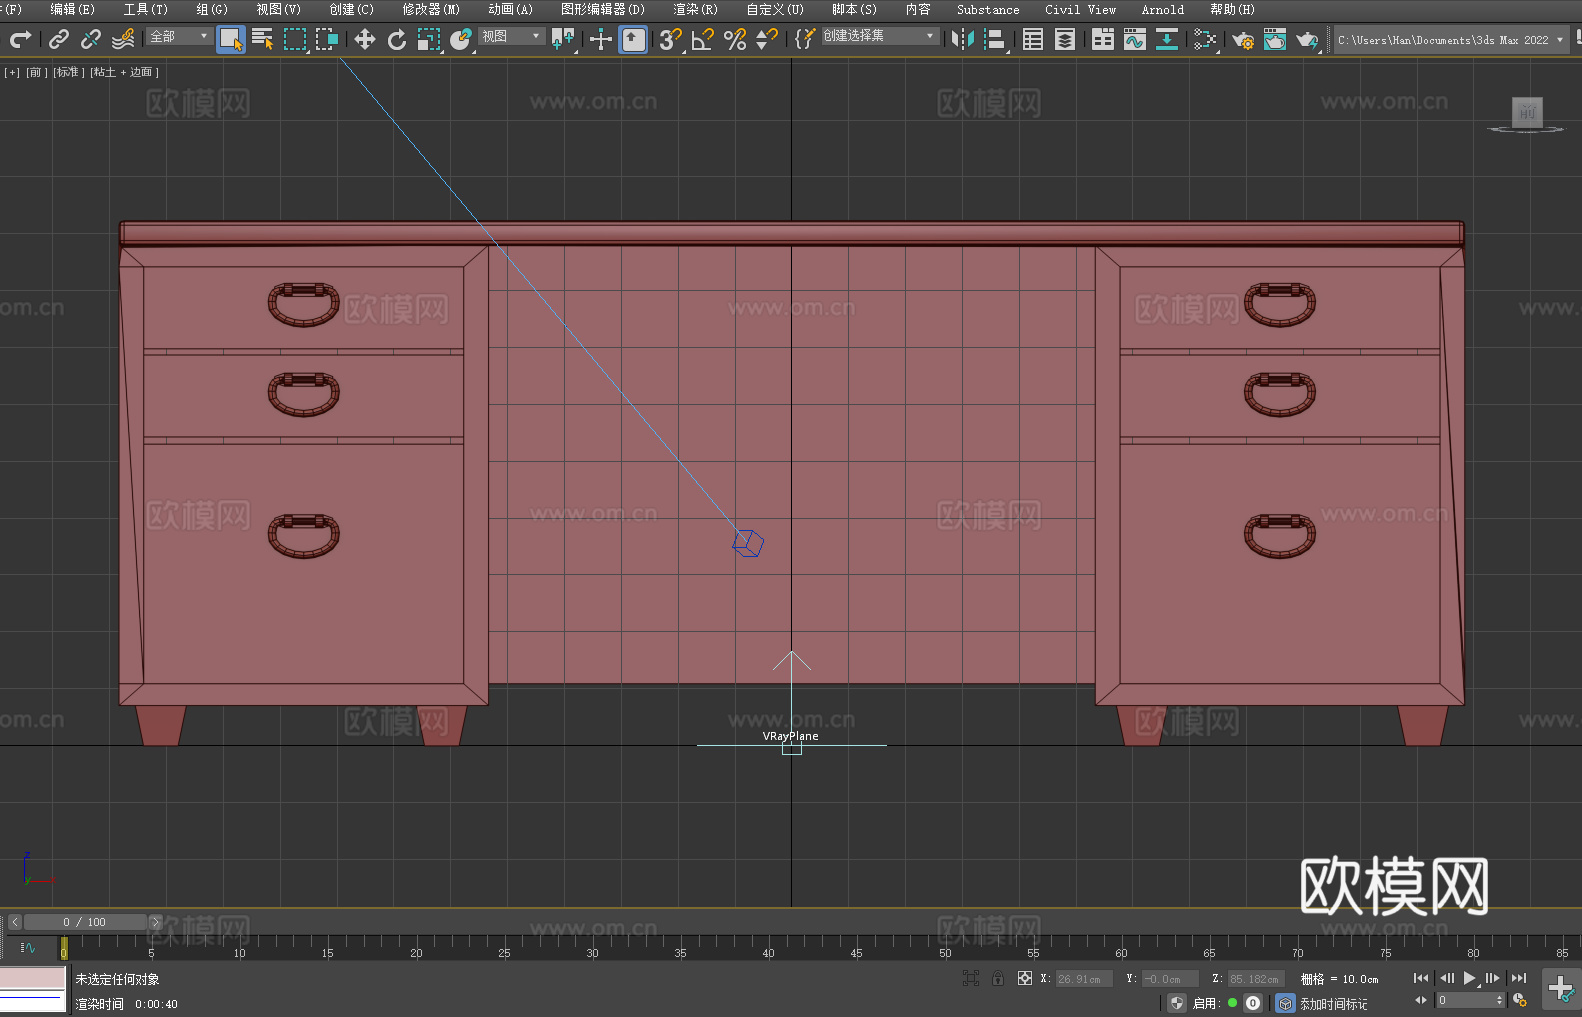Toggle the Spinner Snap icon
The image size is (1582, 1017).
[767, 39]
